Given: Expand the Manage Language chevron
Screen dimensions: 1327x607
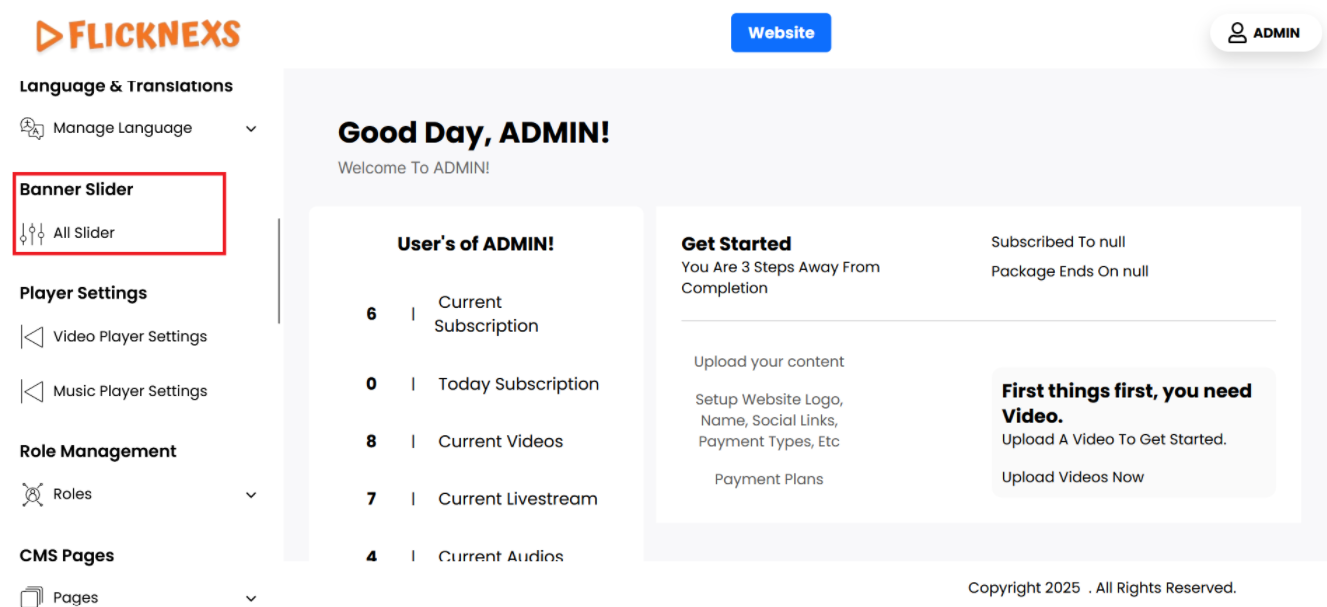Looking at the screenshot, I should tap(251, 129).
